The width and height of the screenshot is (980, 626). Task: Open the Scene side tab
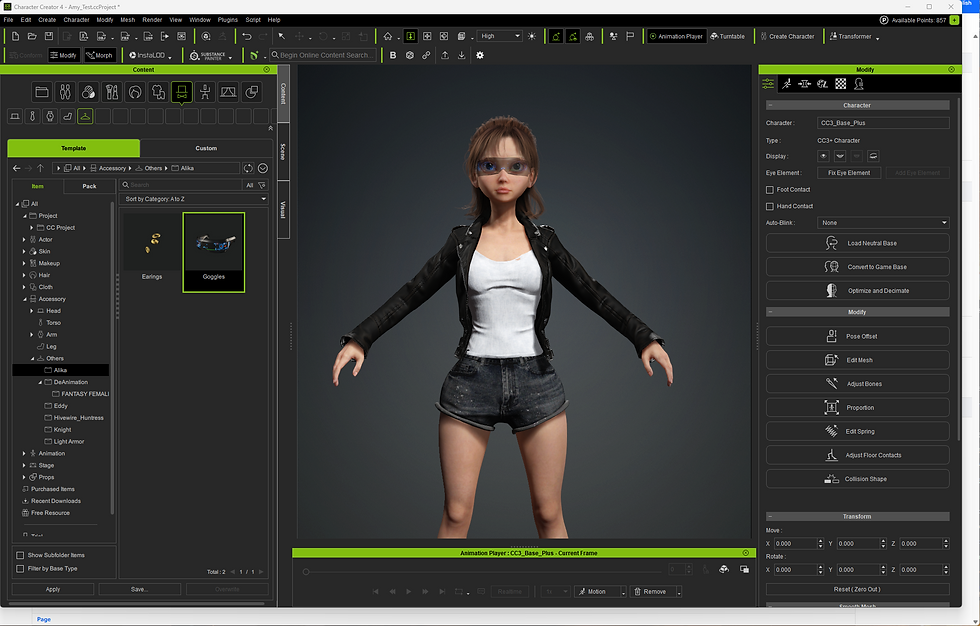(282, 152)
